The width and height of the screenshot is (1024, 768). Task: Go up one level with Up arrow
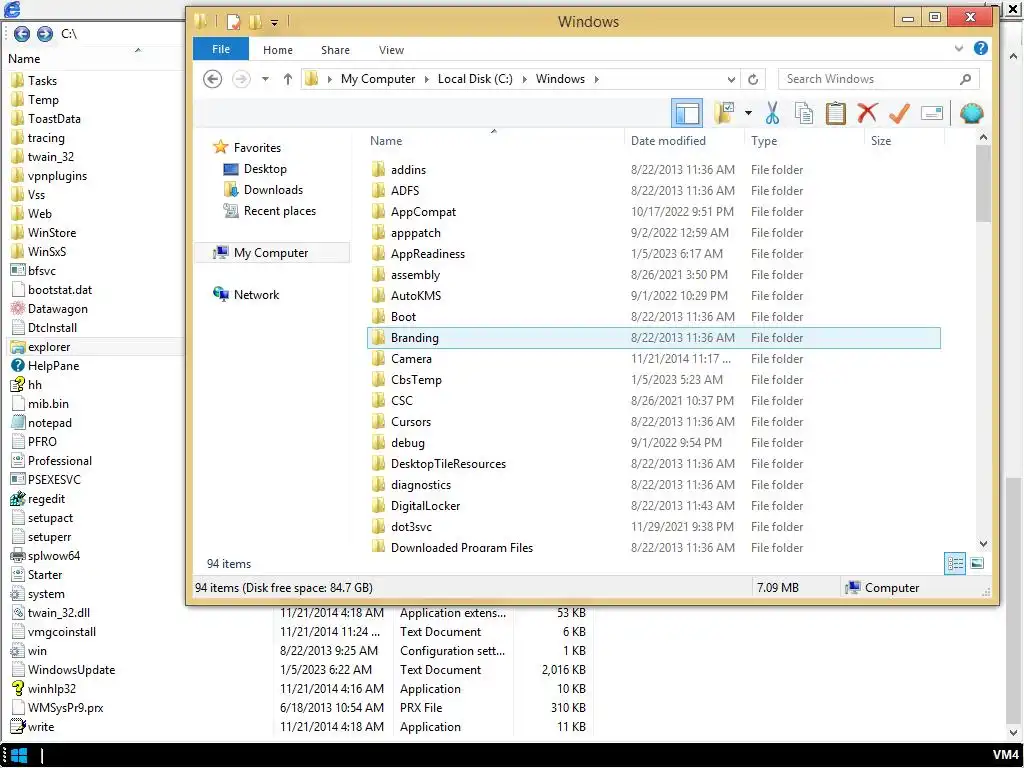pyautogui.click(x=287, y=79)
